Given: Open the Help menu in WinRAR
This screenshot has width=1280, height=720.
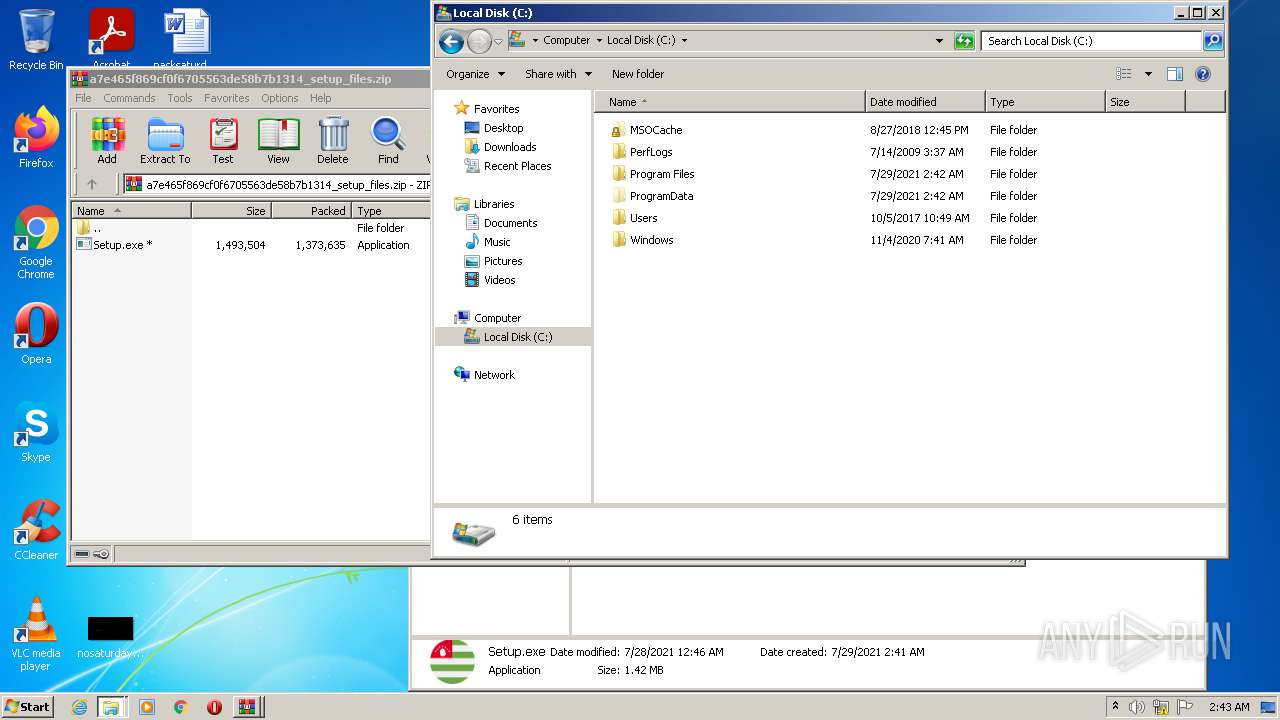Looking at the screenshot, I should click(320, 98).
